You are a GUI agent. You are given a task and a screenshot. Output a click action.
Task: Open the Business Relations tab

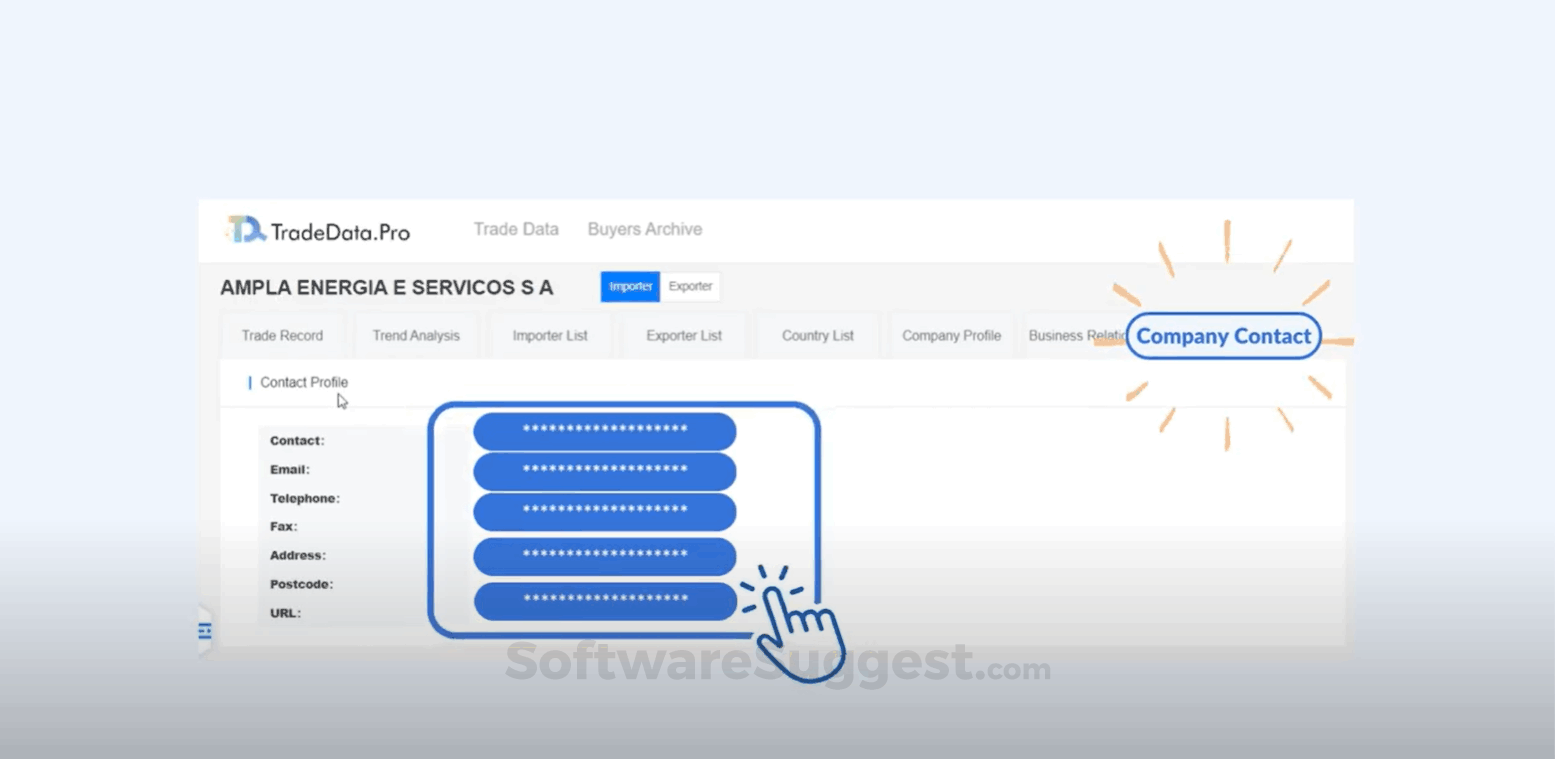[x=1077, y=335]
